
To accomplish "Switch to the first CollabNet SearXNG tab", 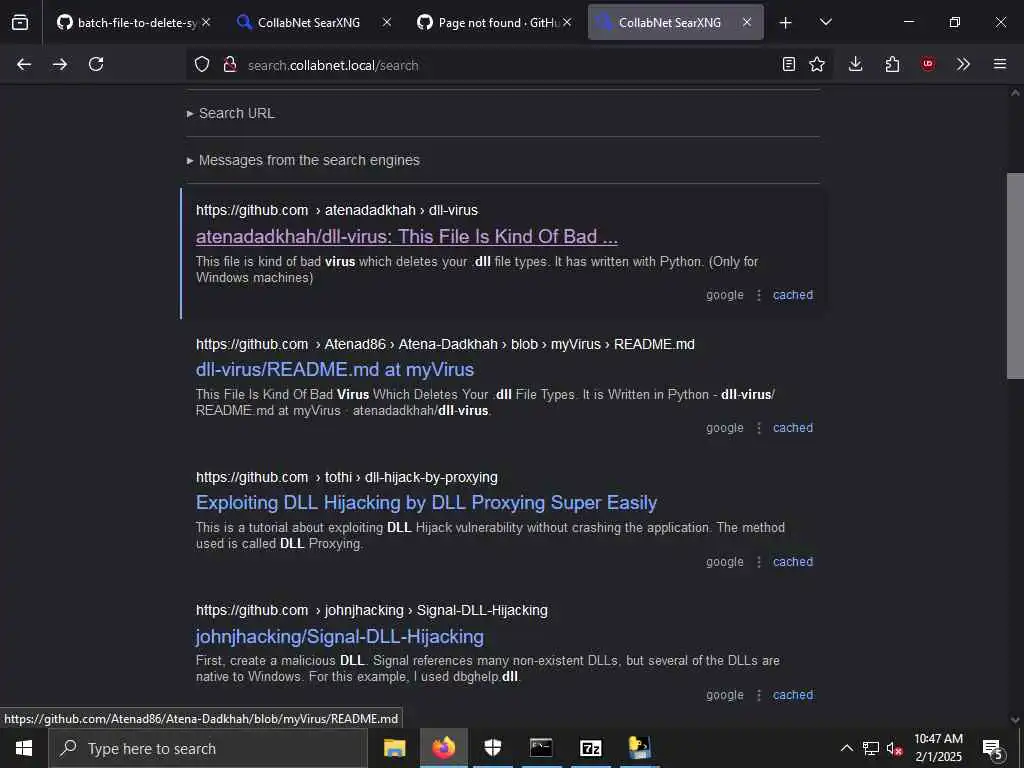I will coord(309,22).
